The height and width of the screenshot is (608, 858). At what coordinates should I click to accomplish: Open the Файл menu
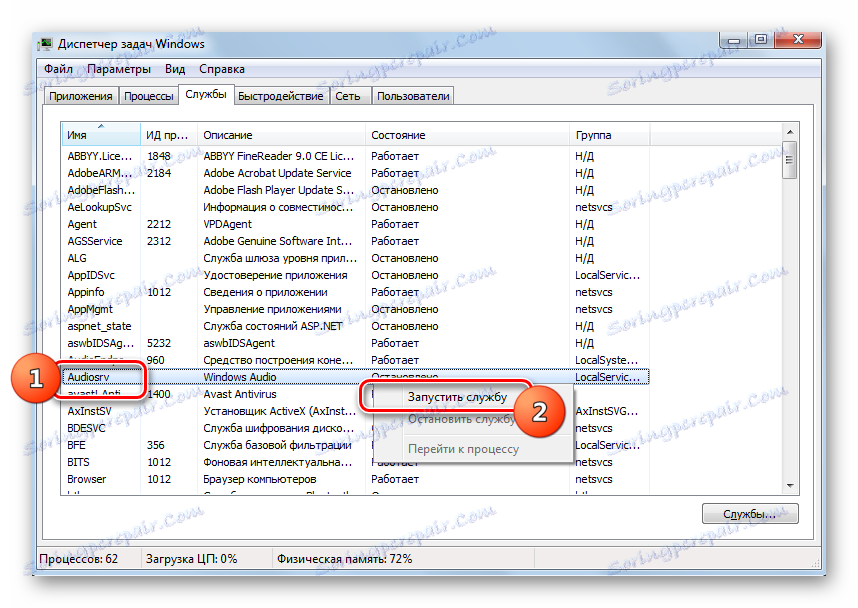click(x=59, y=69)
